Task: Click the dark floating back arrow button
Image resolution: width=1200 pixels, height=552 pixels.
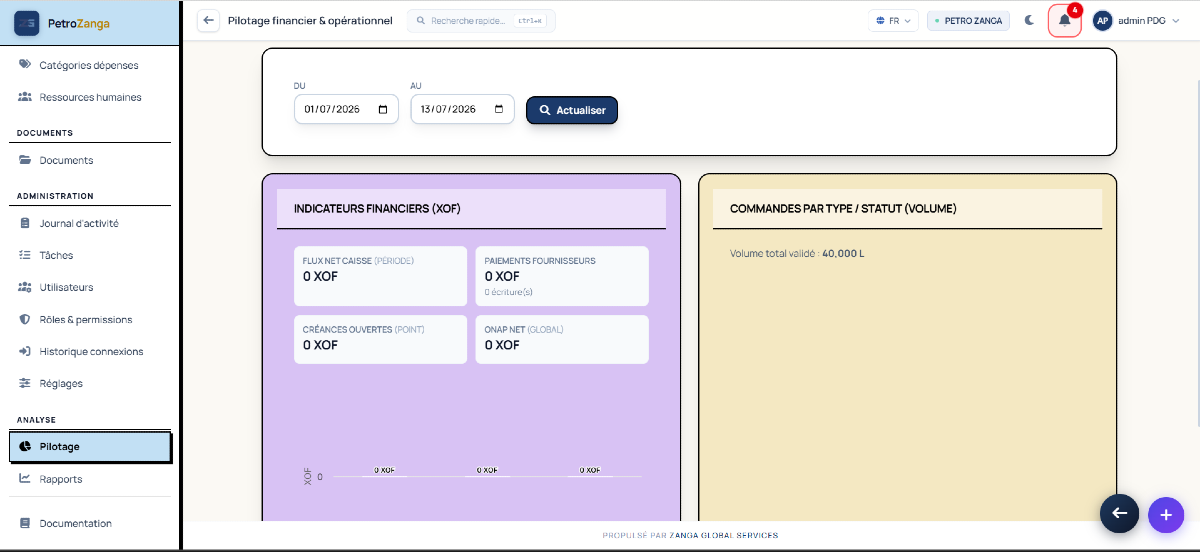Action: [x=1119, y=513]
